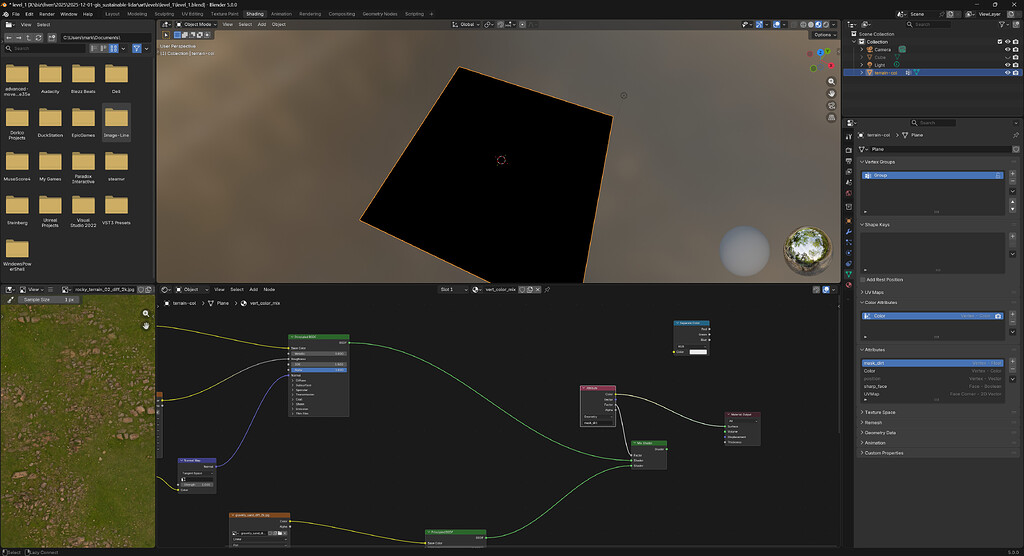The width and height of the screenshot is (1024, 556).
Task: Select the viewport zoom magnifier gizmo
Action: pos(831,82)
